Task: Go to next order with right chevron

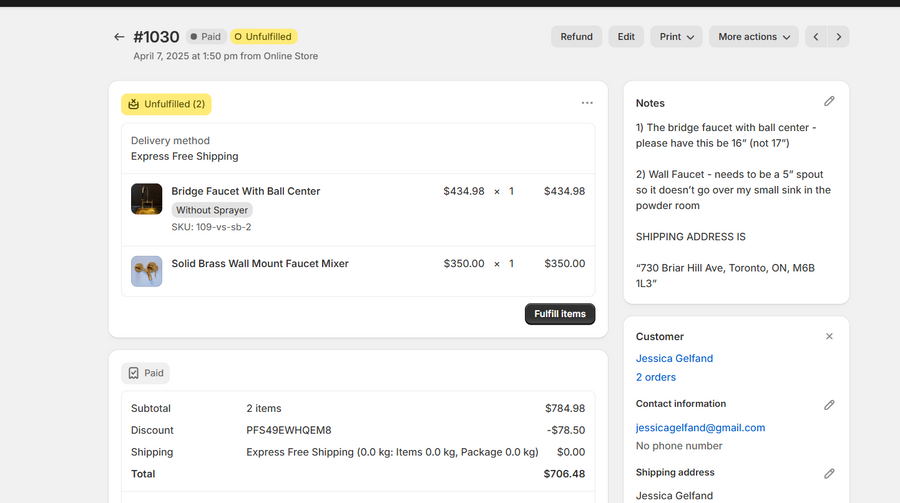Action: pos(839,37)
